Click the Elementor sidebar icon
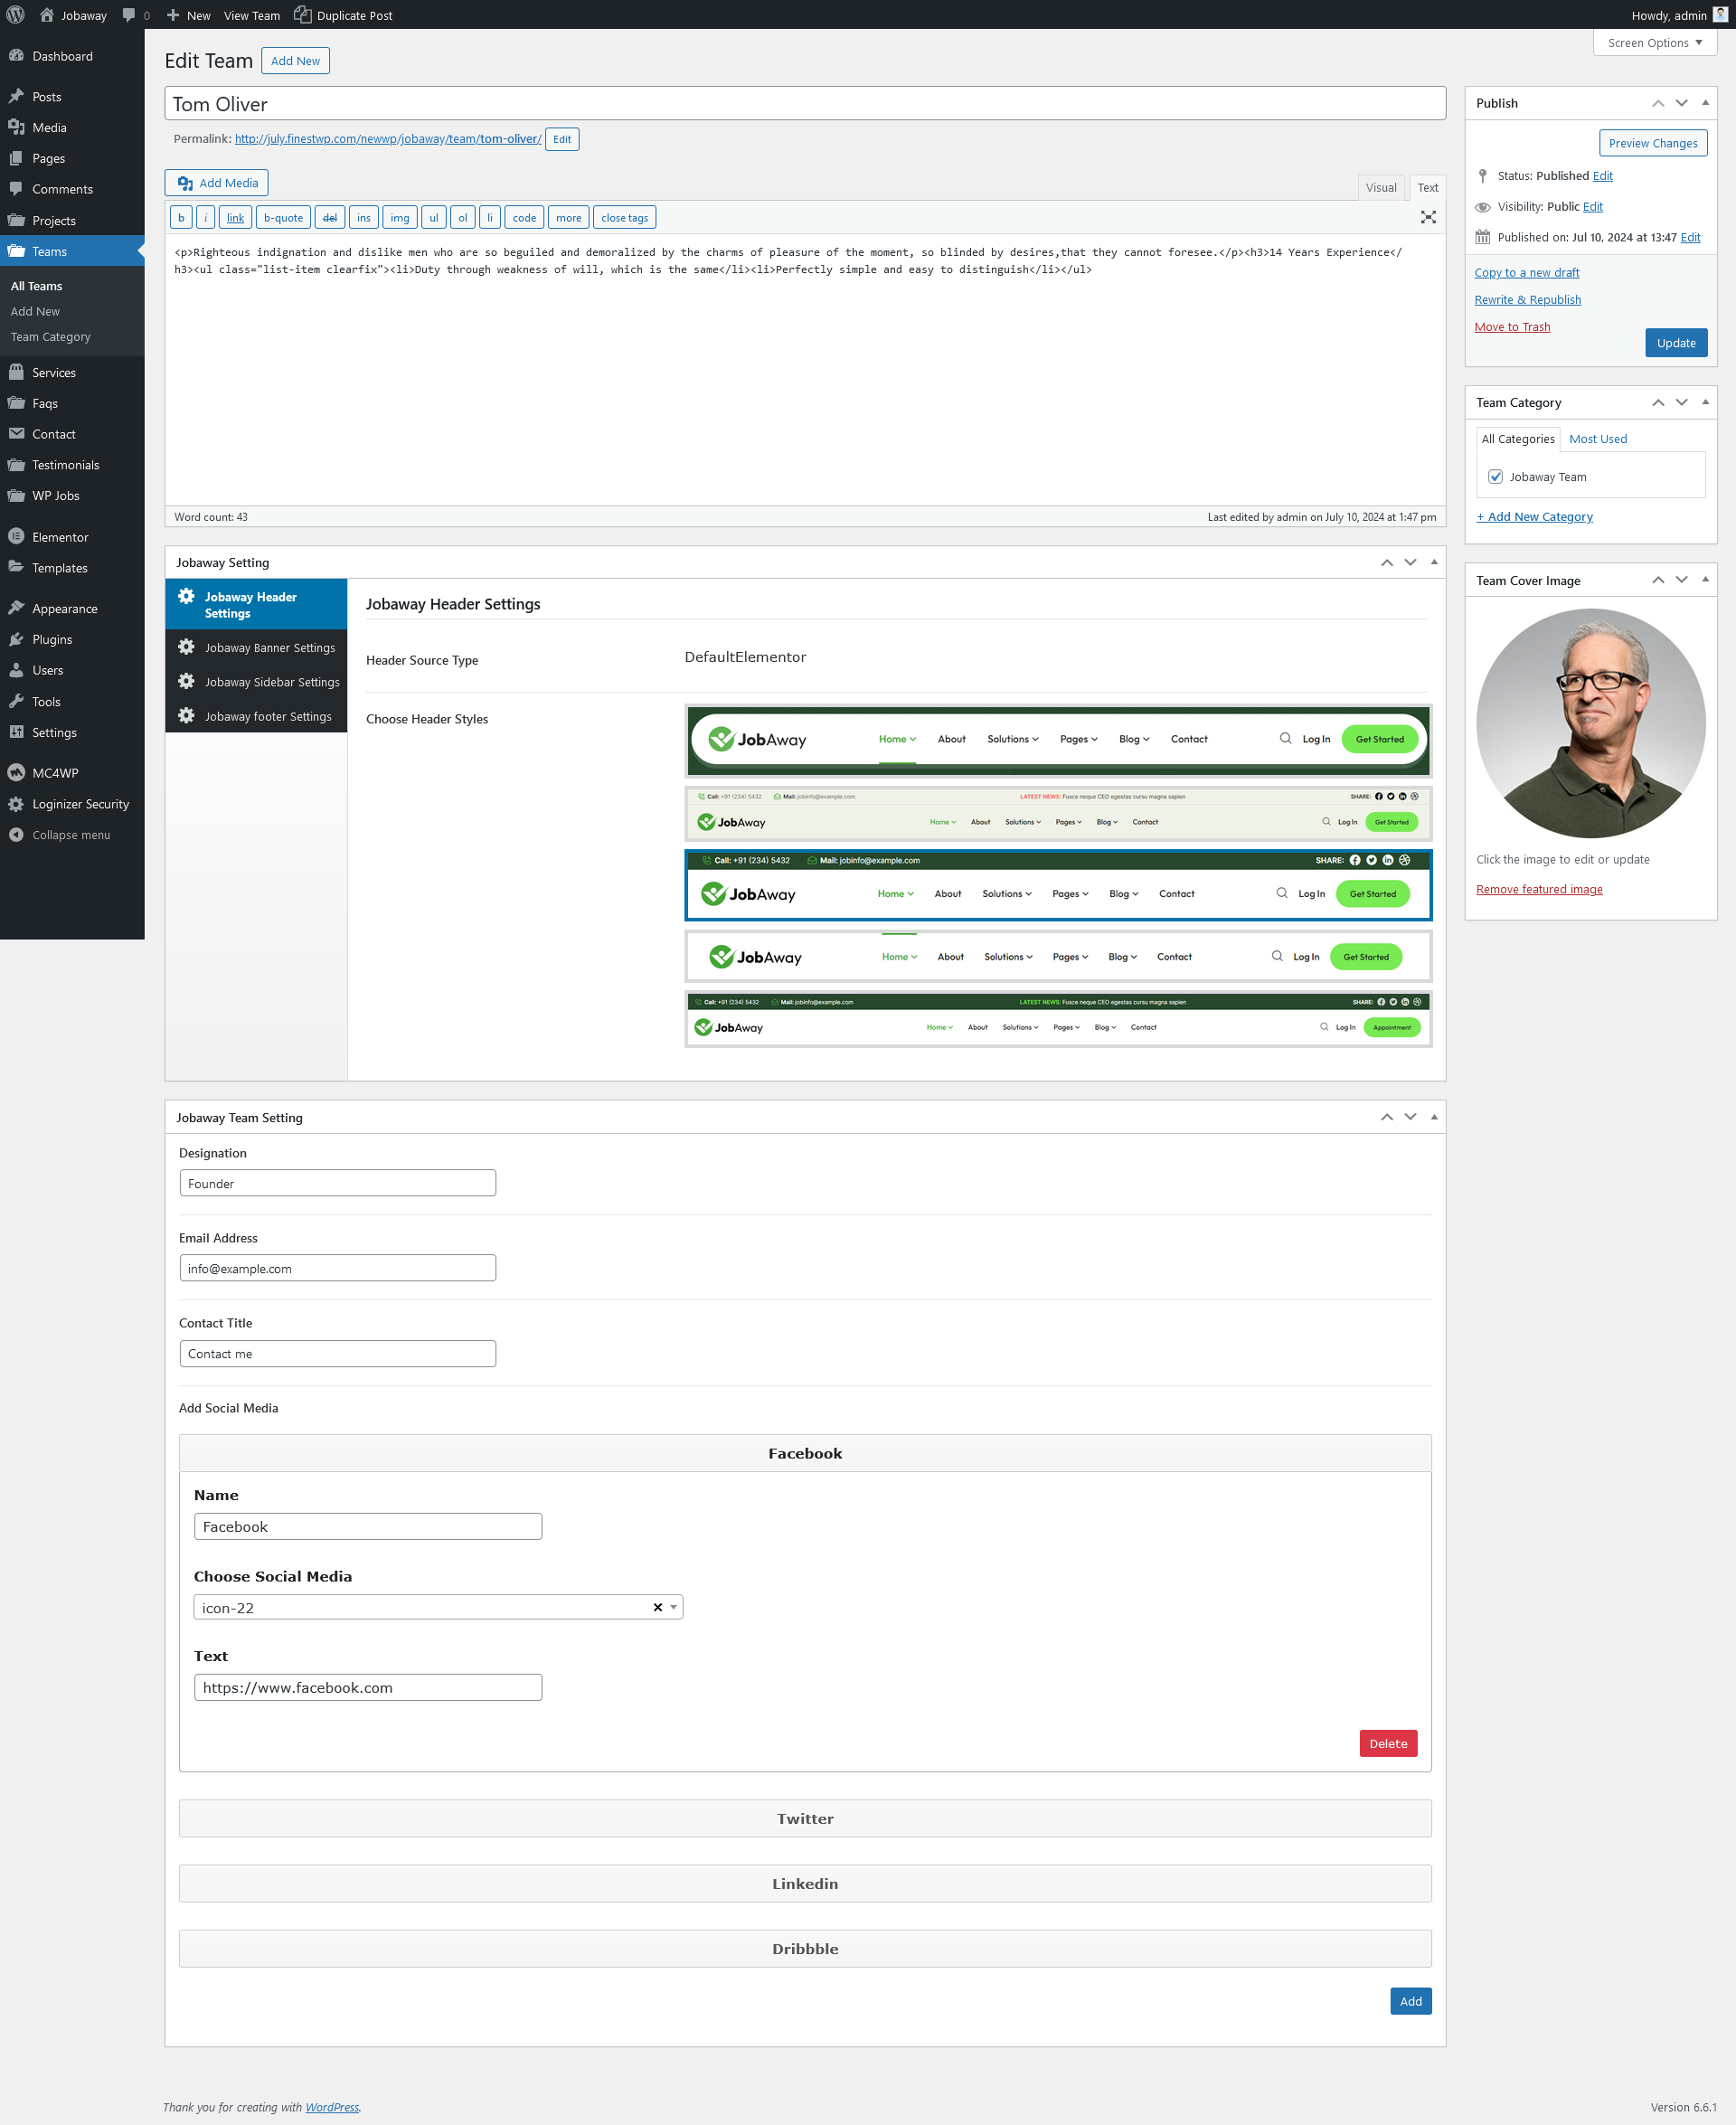Image resolution: width=1736 pixels, height=2125 pixels. click(16, 537)
